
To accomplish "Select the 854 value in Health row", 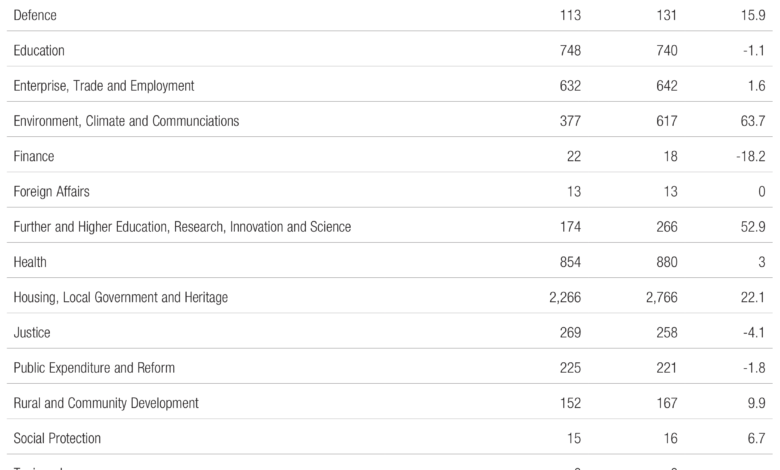I will tap(570, 262).
